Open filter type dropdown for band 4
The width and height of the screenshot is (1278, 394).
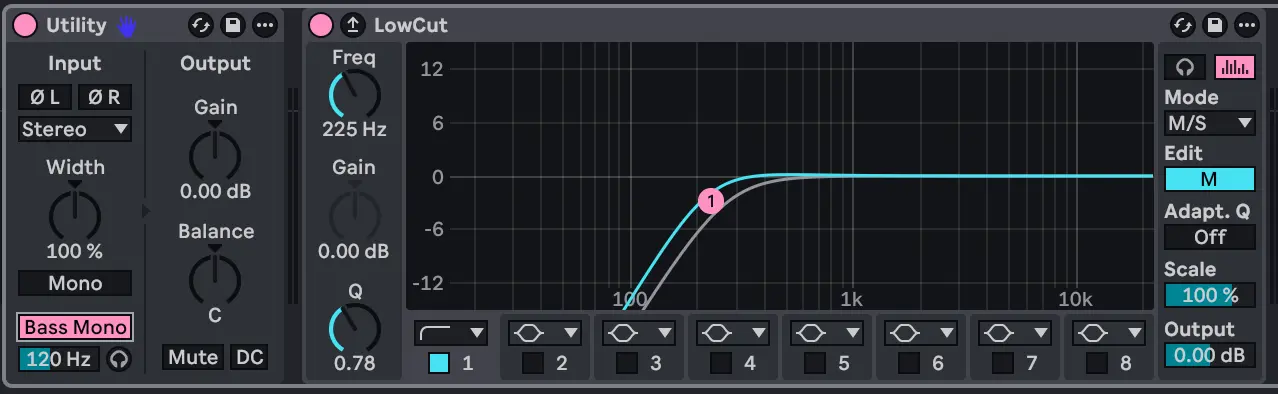click(732, 332)
